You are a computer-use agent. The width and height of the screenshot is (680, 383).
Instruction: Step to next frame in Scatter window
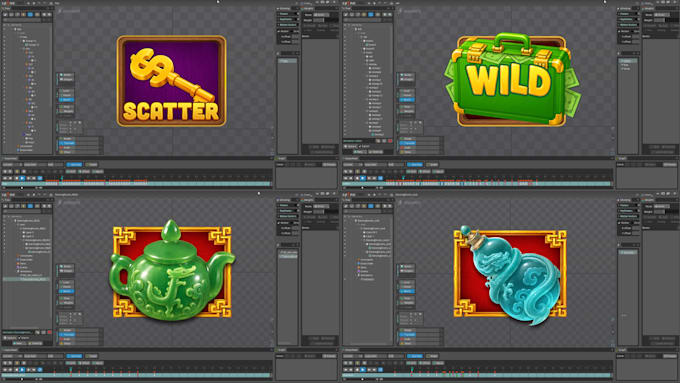pos(28,178)
